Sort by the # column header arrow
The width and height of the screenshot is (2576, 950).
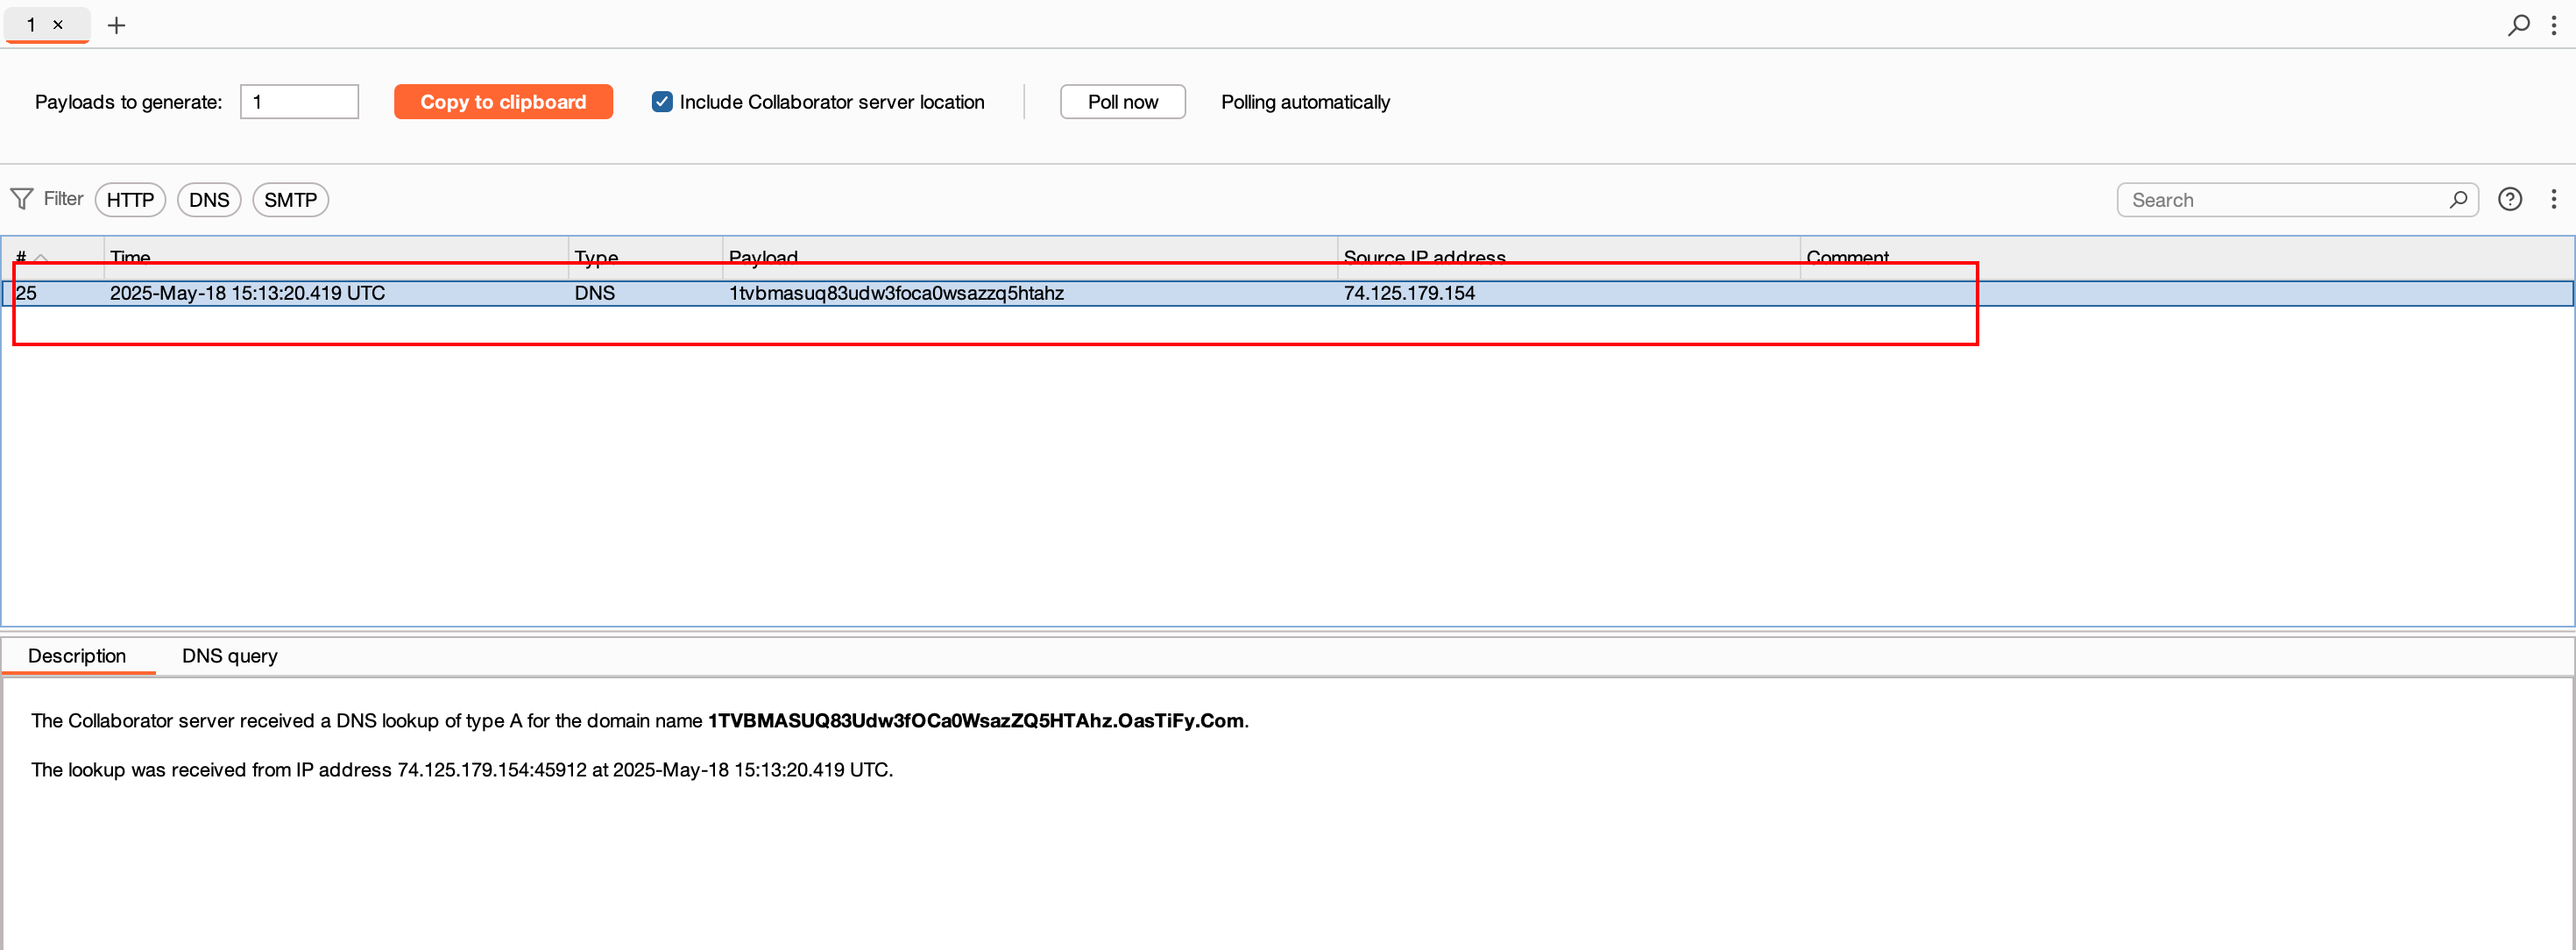41,258
